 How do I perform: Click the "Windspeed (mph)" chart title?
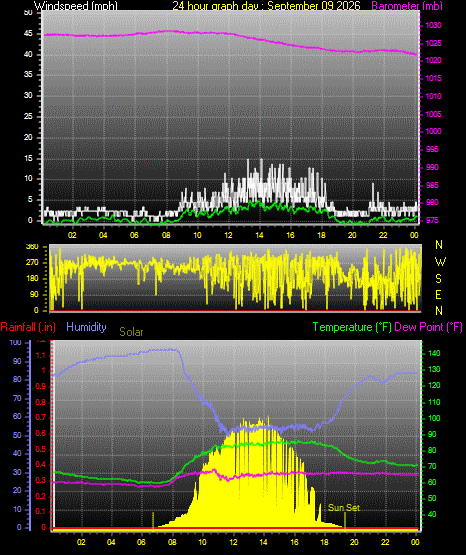pyautogui.click(x=76, y=6)
